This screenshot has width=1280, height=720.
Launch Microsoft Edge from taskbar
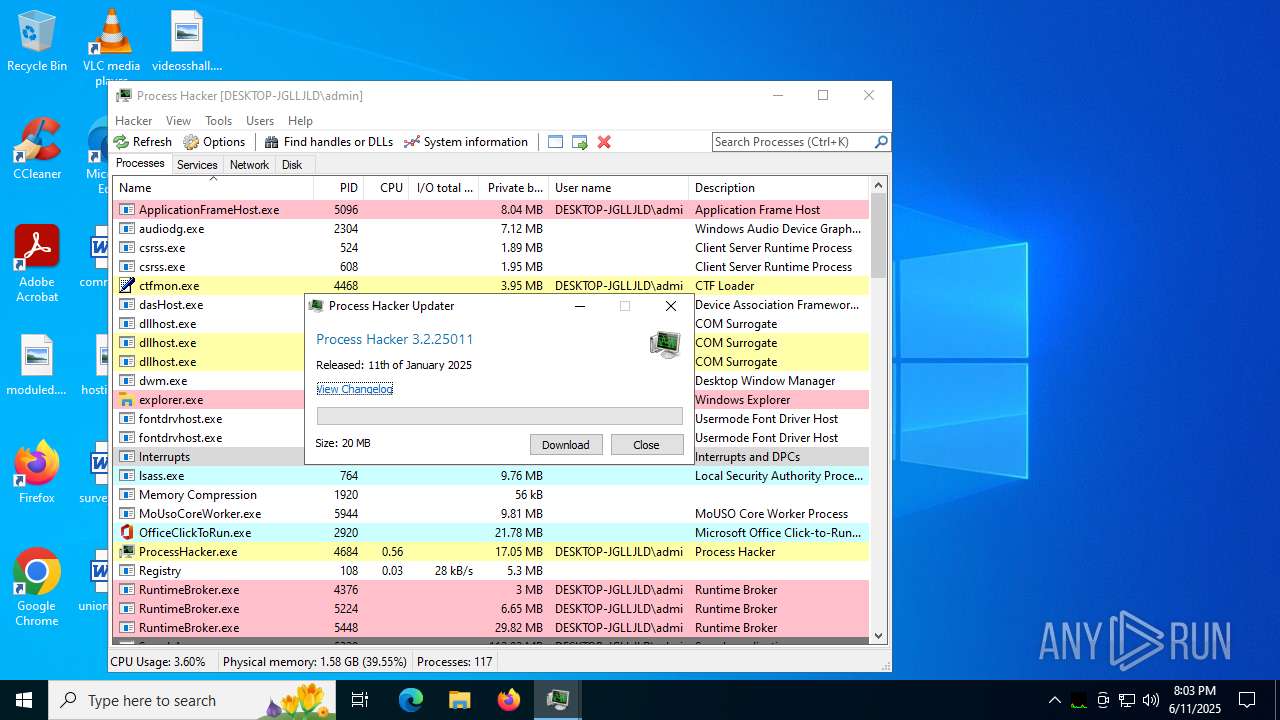(411, 700)
